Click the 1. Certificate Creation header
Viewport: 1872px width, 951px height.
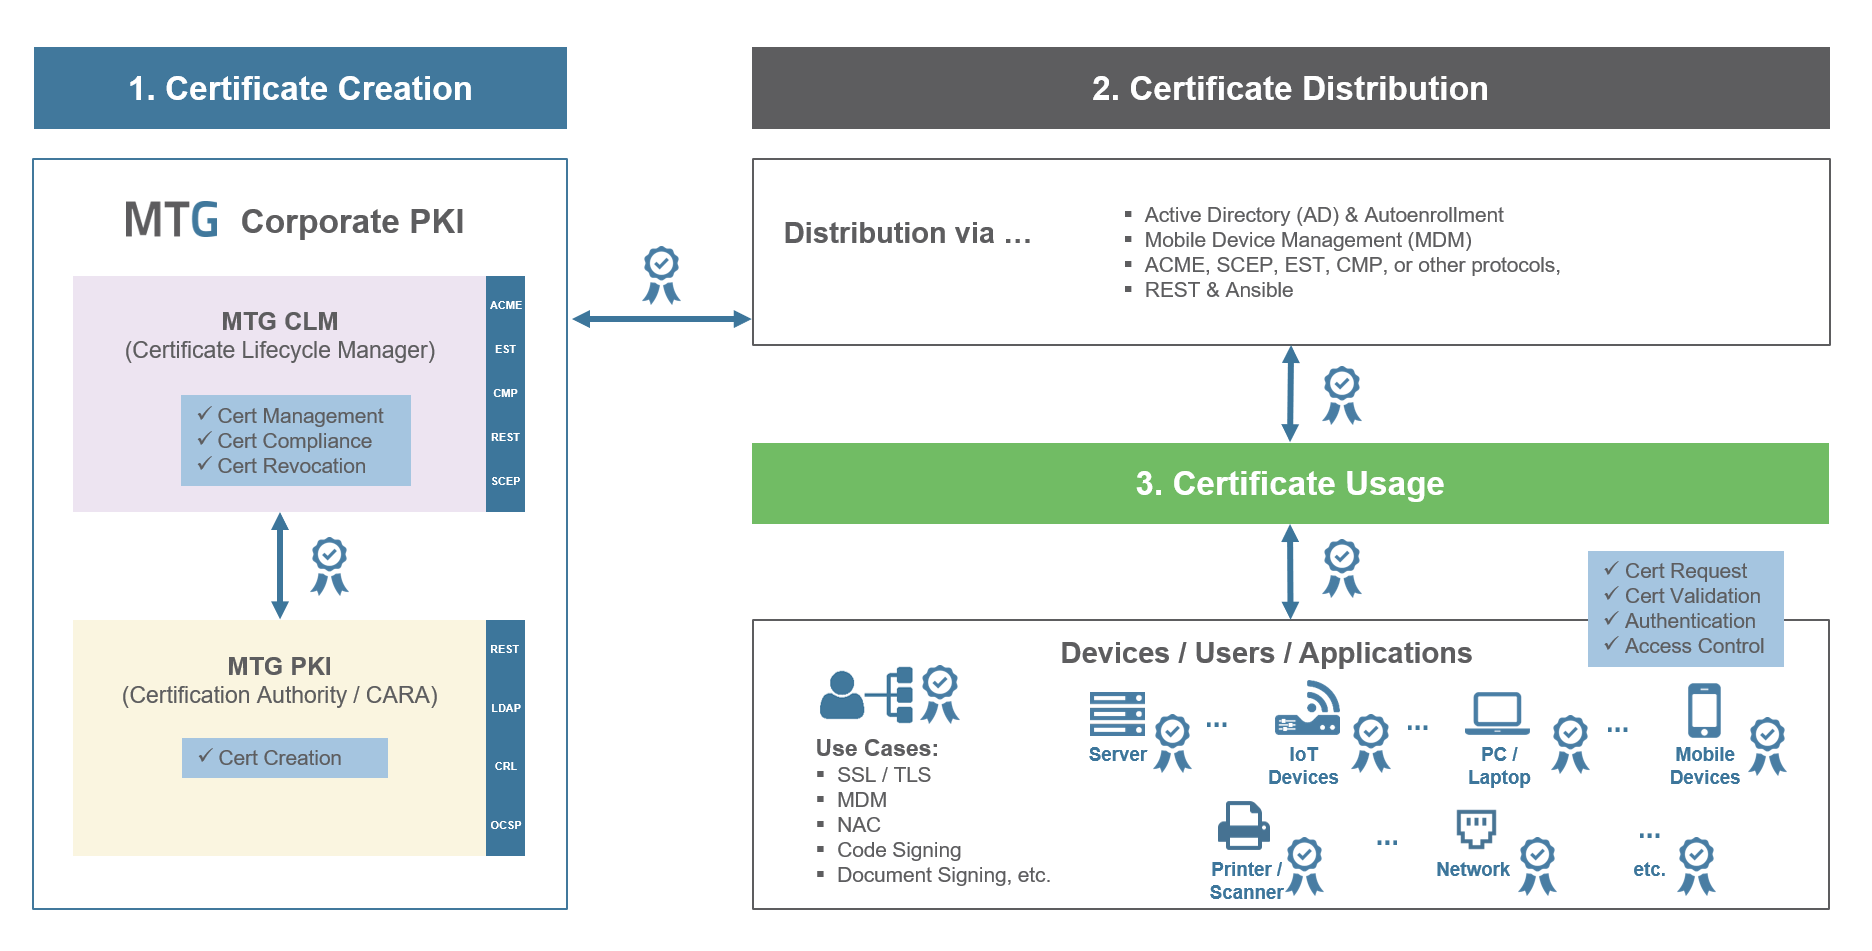click(x=300, y=88)
